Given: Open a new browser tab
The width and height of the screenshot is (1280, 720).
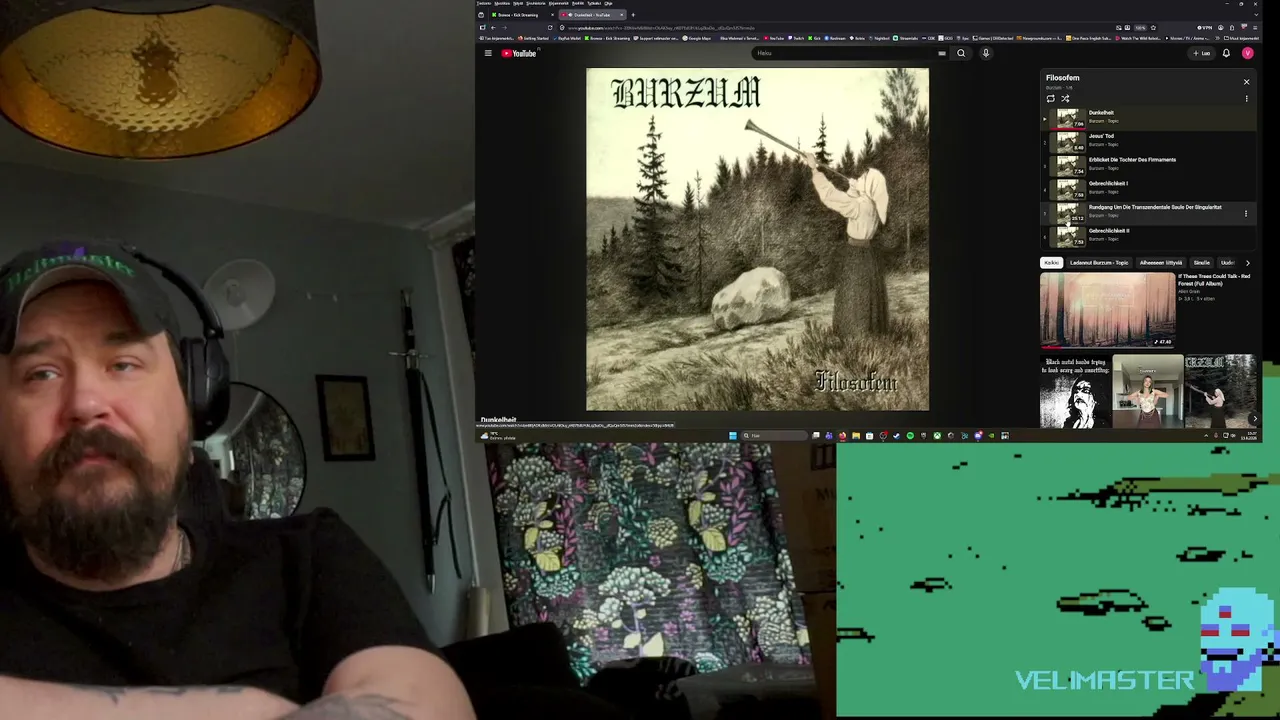Looking at the screenshot, I should click(633, 15).
